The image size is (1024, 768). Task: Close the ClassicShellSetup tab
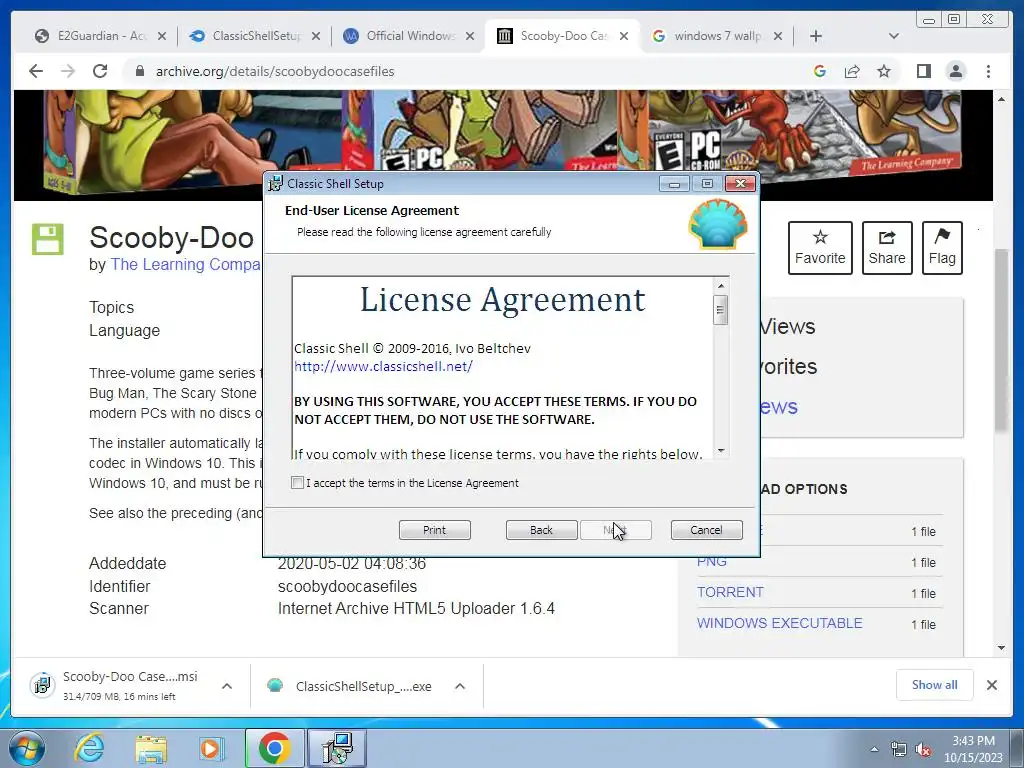point(316,36)
